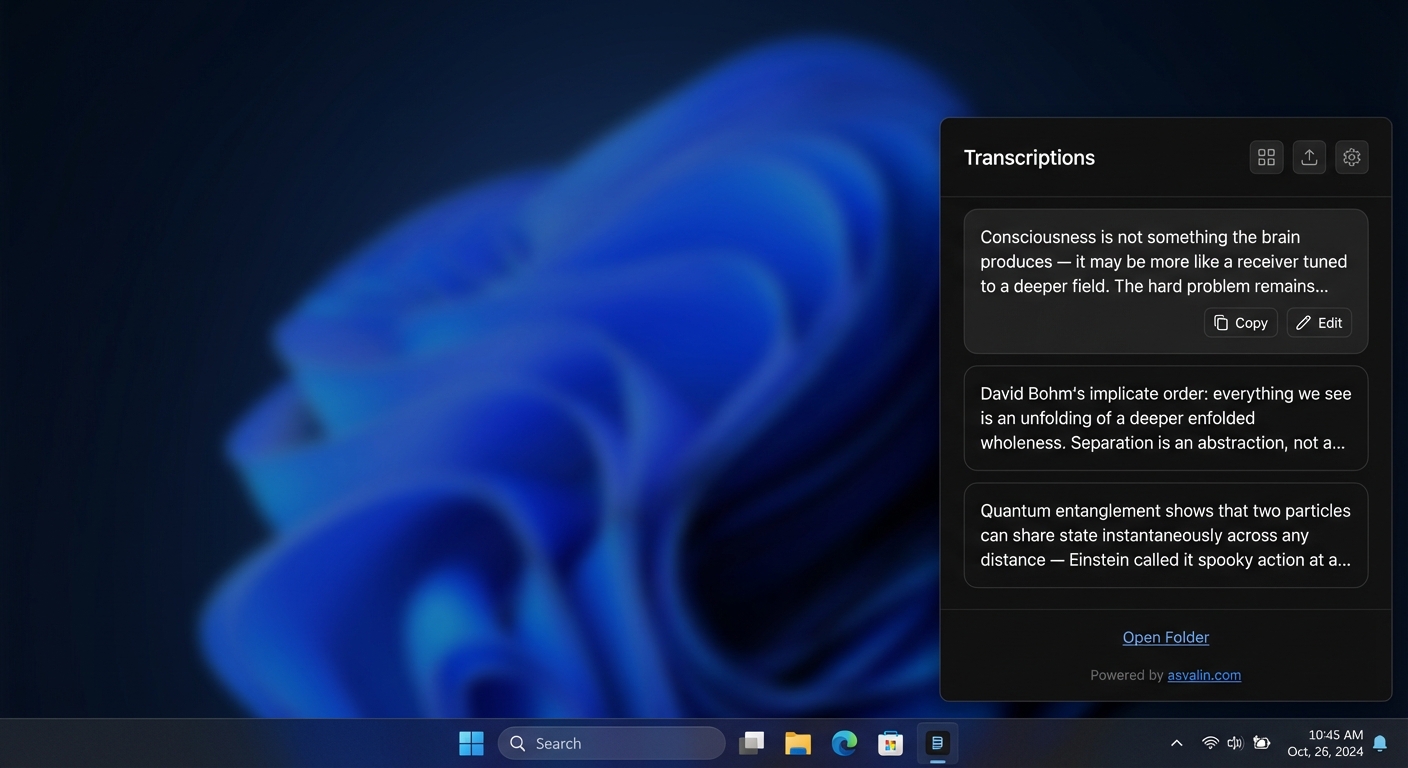
Task: Click the transcription app taskbar icon
Action: click(x=937, y=743)
